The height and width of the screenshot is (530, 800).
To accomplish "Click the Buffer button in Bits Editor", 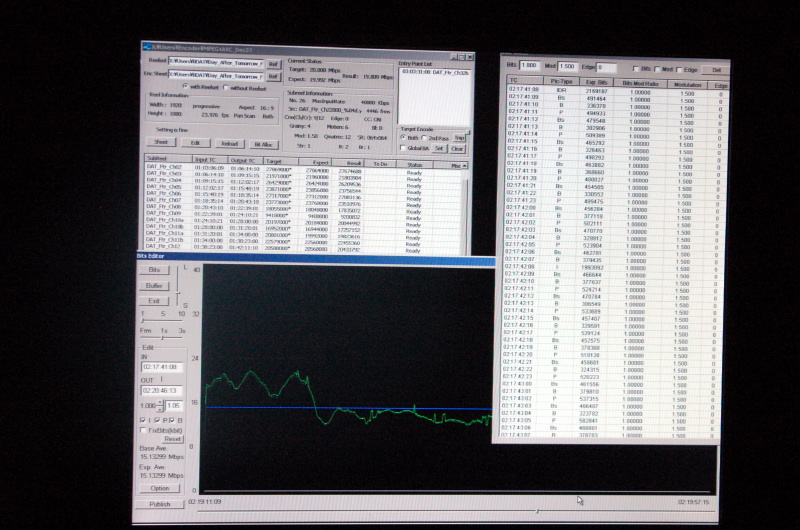I will (155, 285).
